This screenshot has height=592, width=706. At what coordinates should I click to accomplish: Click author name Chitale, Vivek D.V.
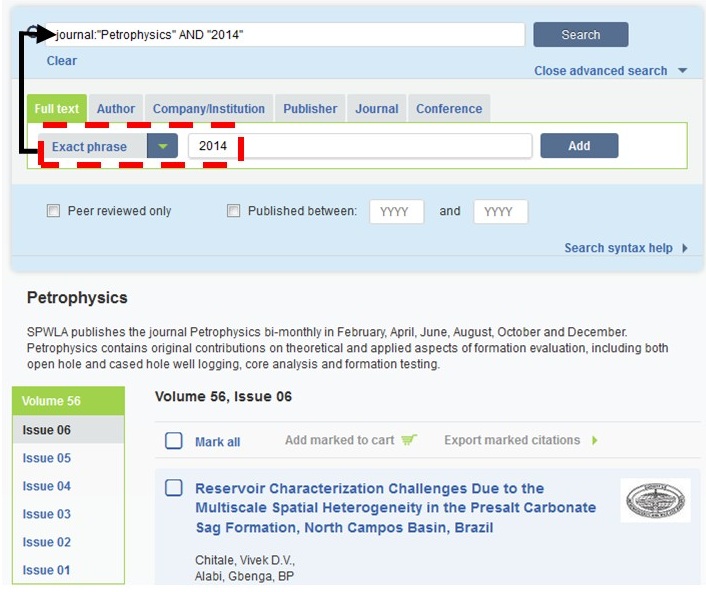click(245, 560)
